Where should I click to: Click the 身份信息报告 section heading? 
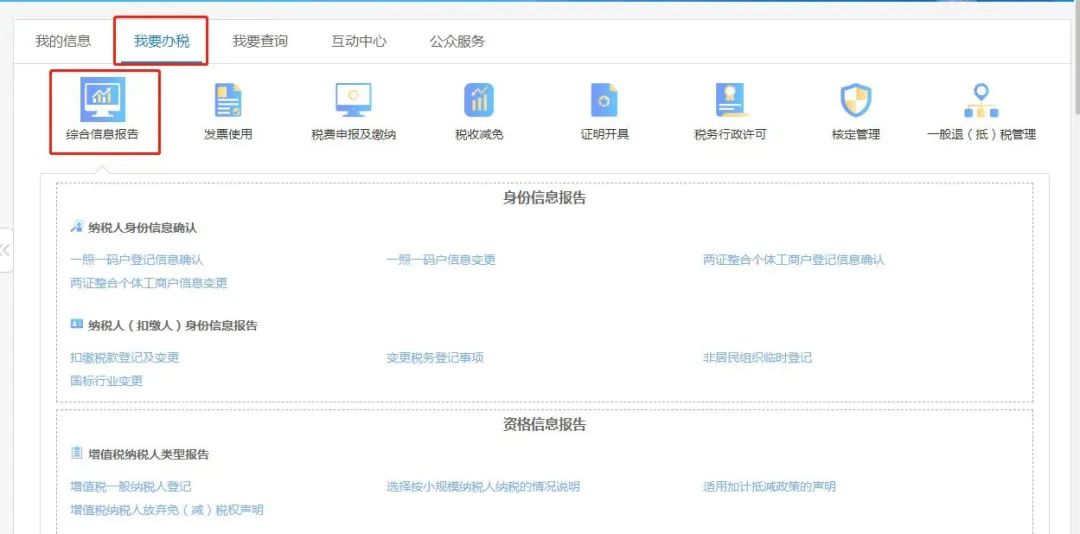(544, 198)
